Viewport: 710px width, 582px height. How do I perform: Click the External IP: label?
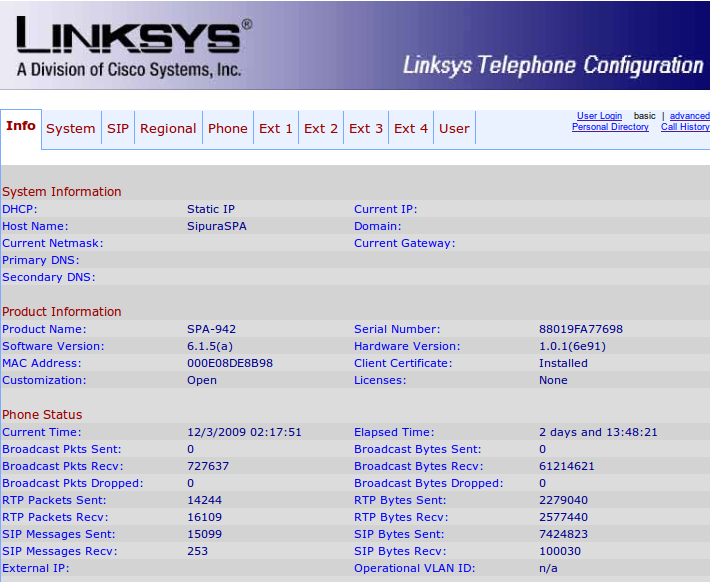click(36, 568)
